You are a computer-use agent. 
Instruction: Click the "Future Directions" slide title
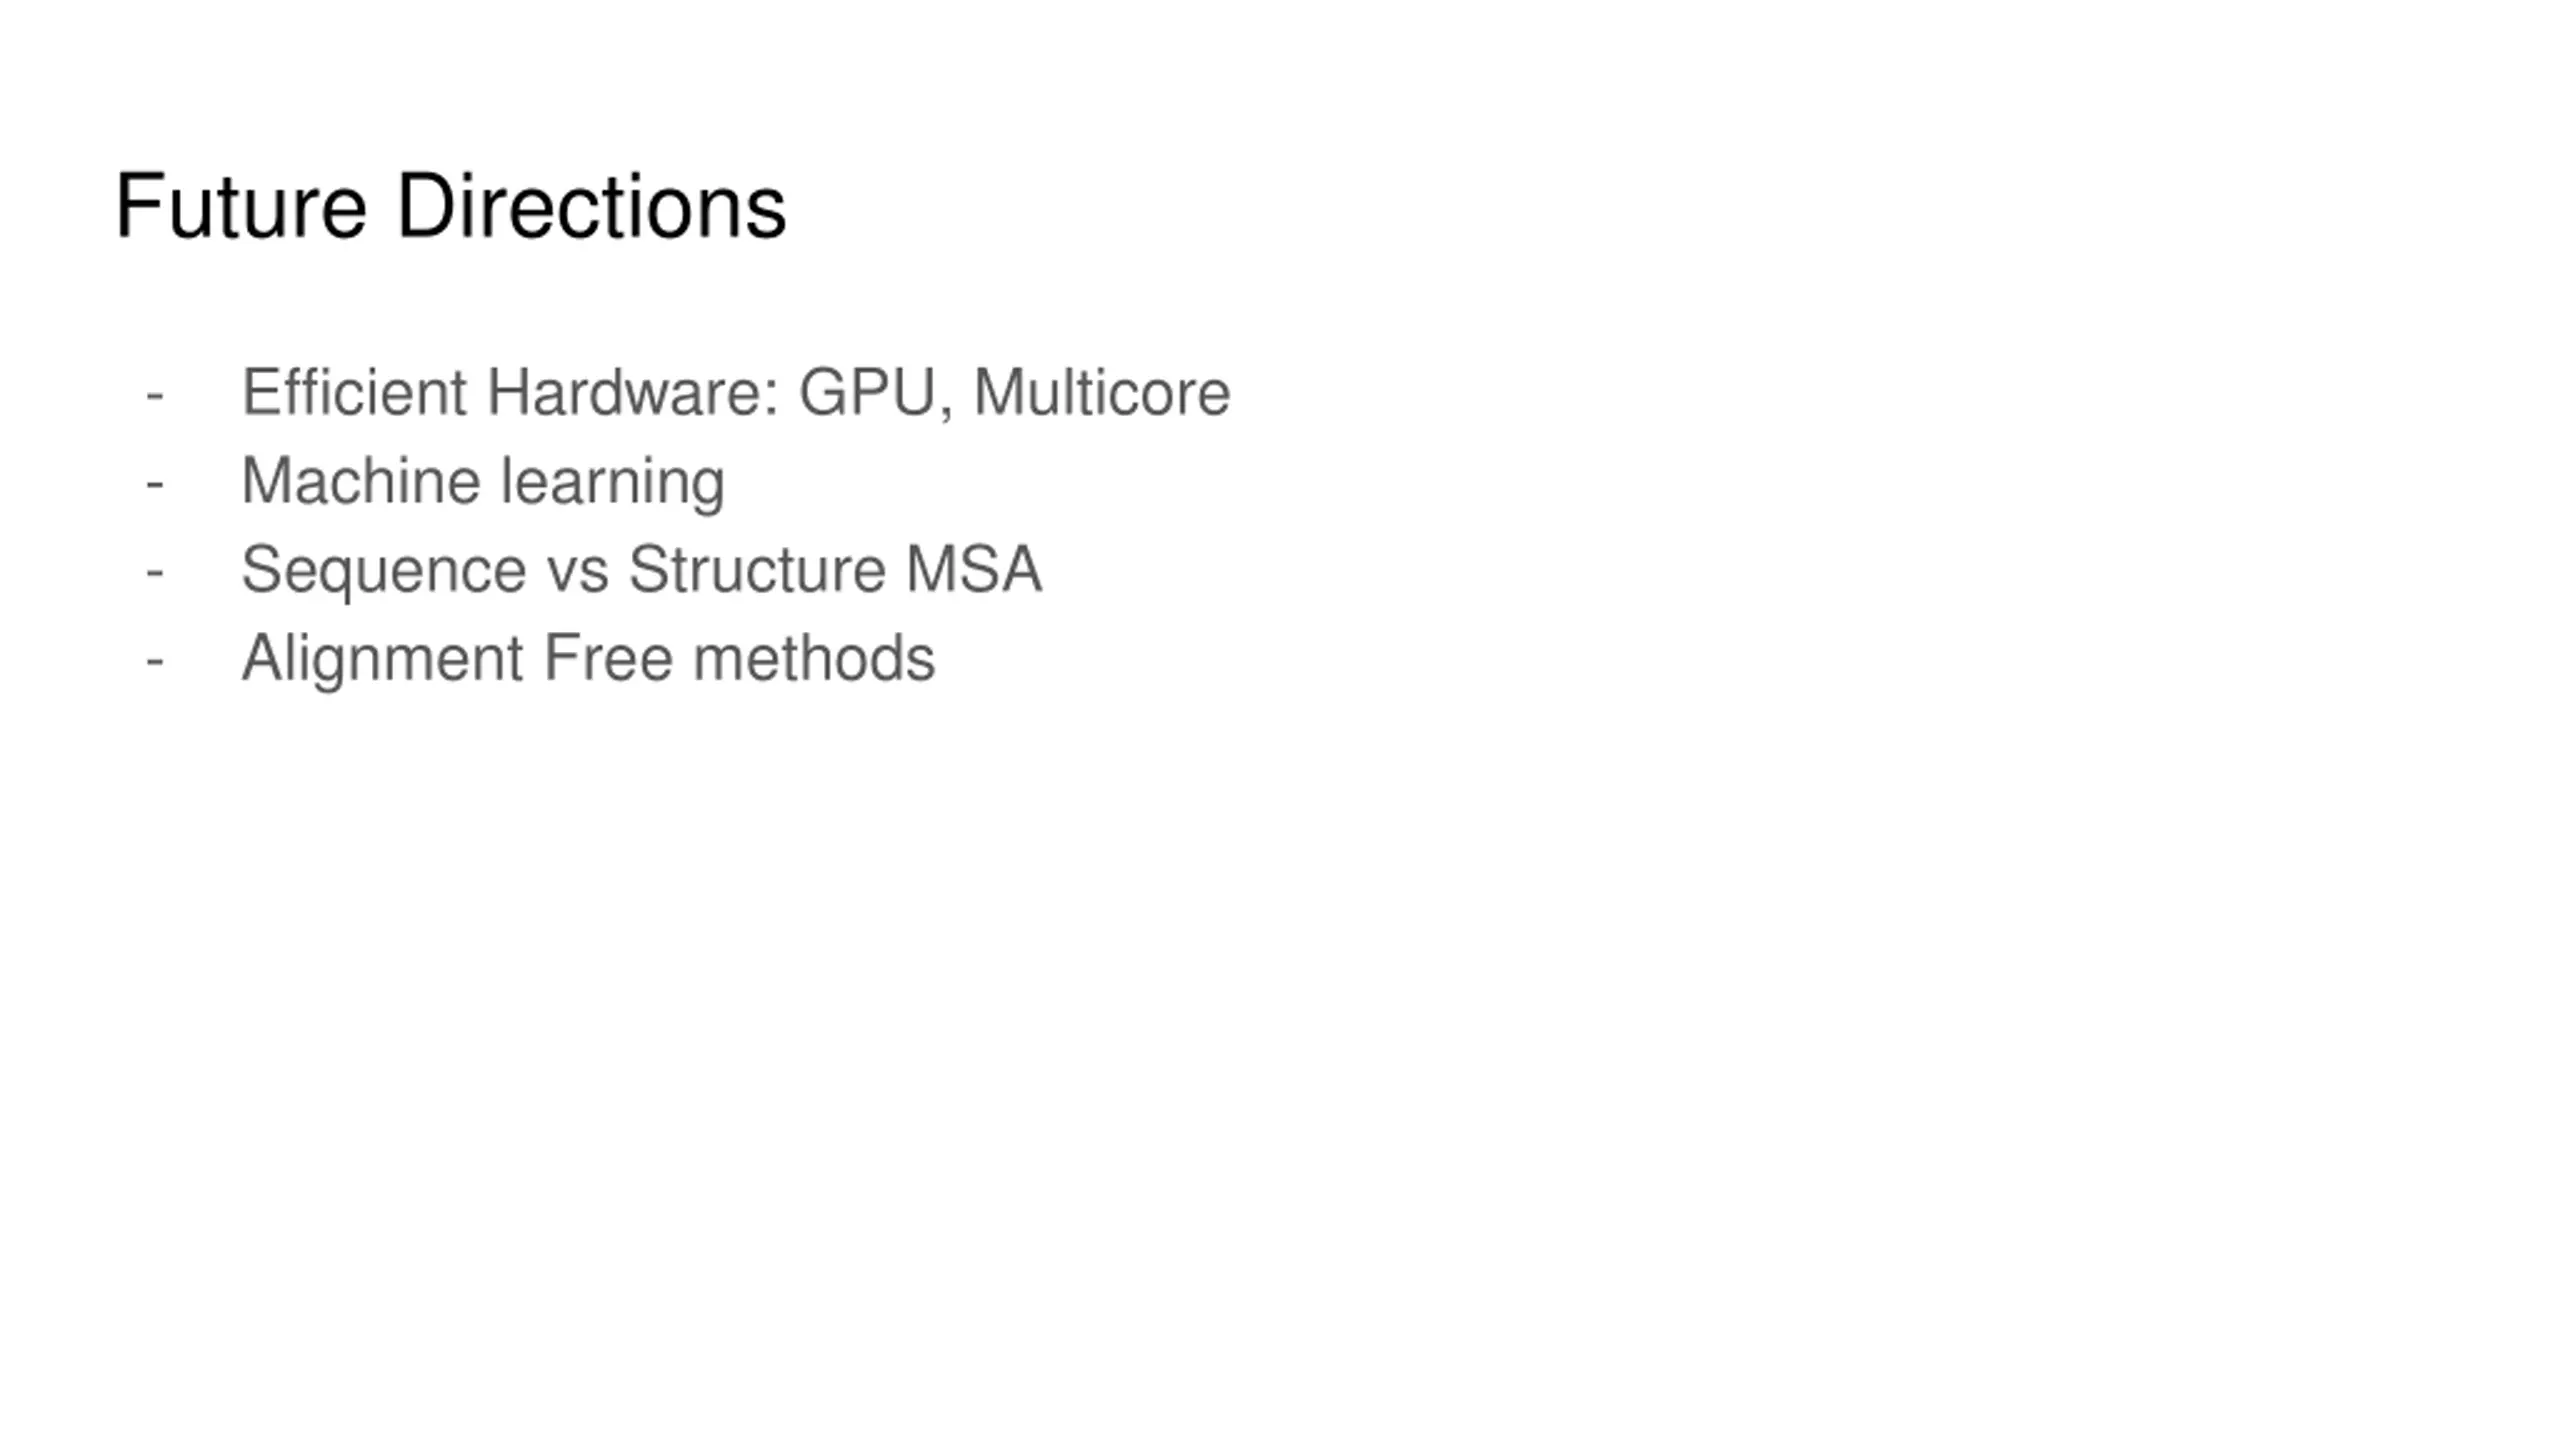coord(451,206)
